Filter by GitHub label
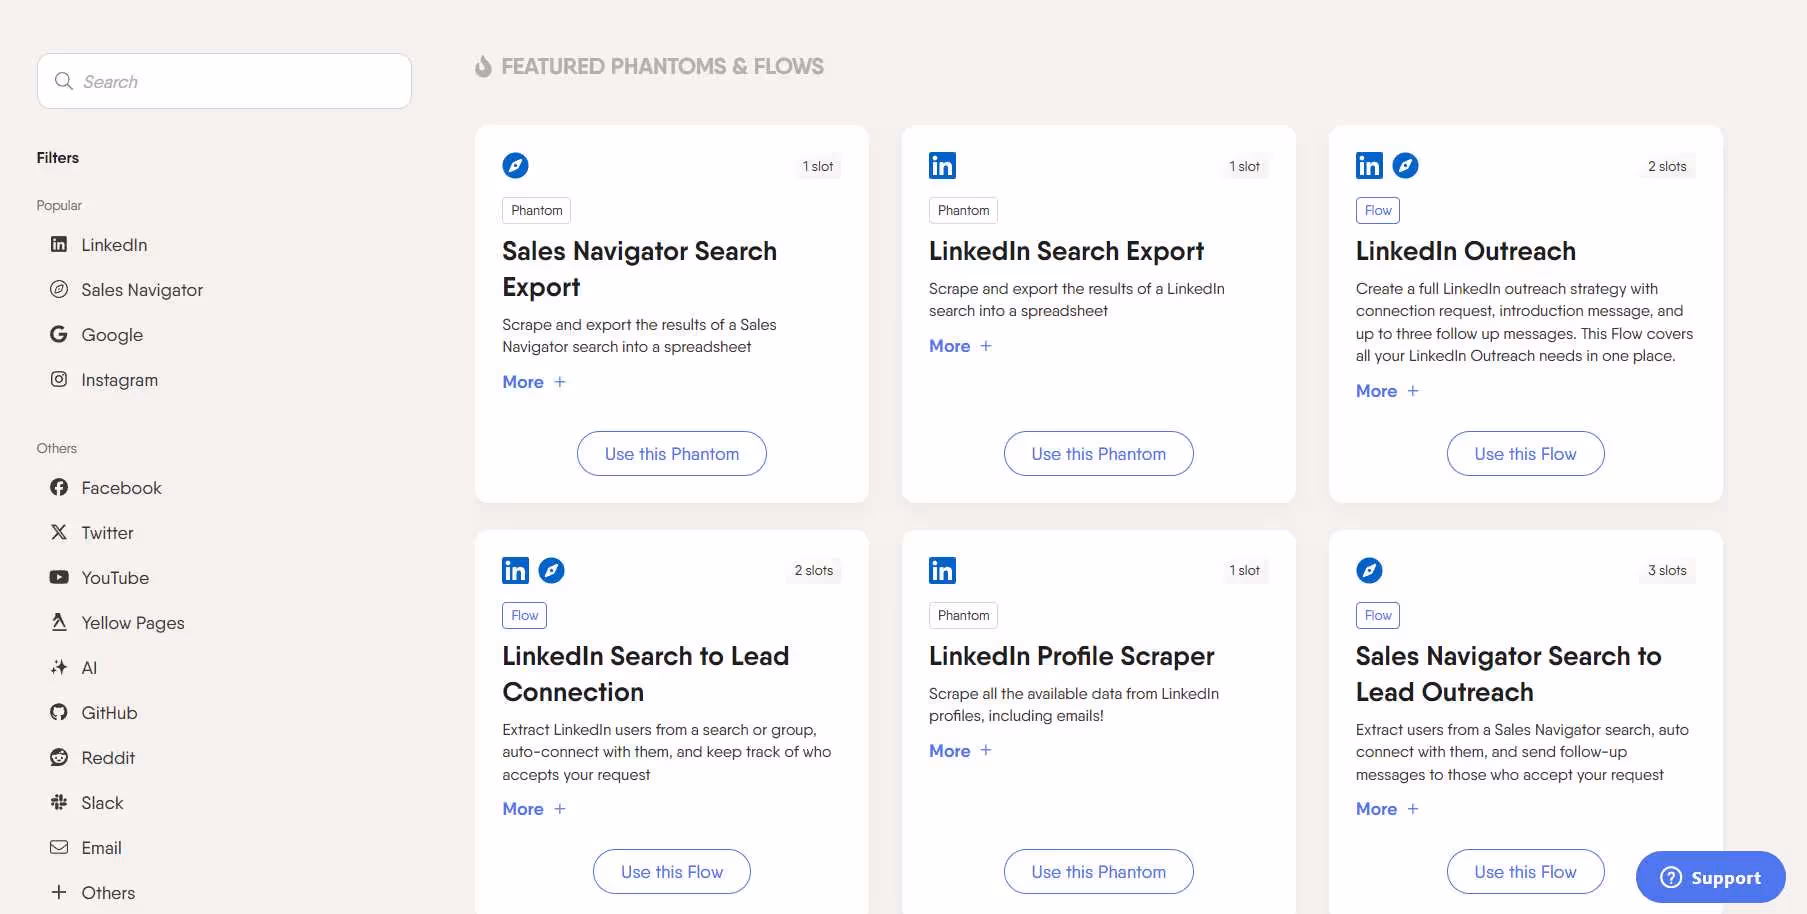The width and height of the screenshot is (1807, 914). tap(109, 713)
